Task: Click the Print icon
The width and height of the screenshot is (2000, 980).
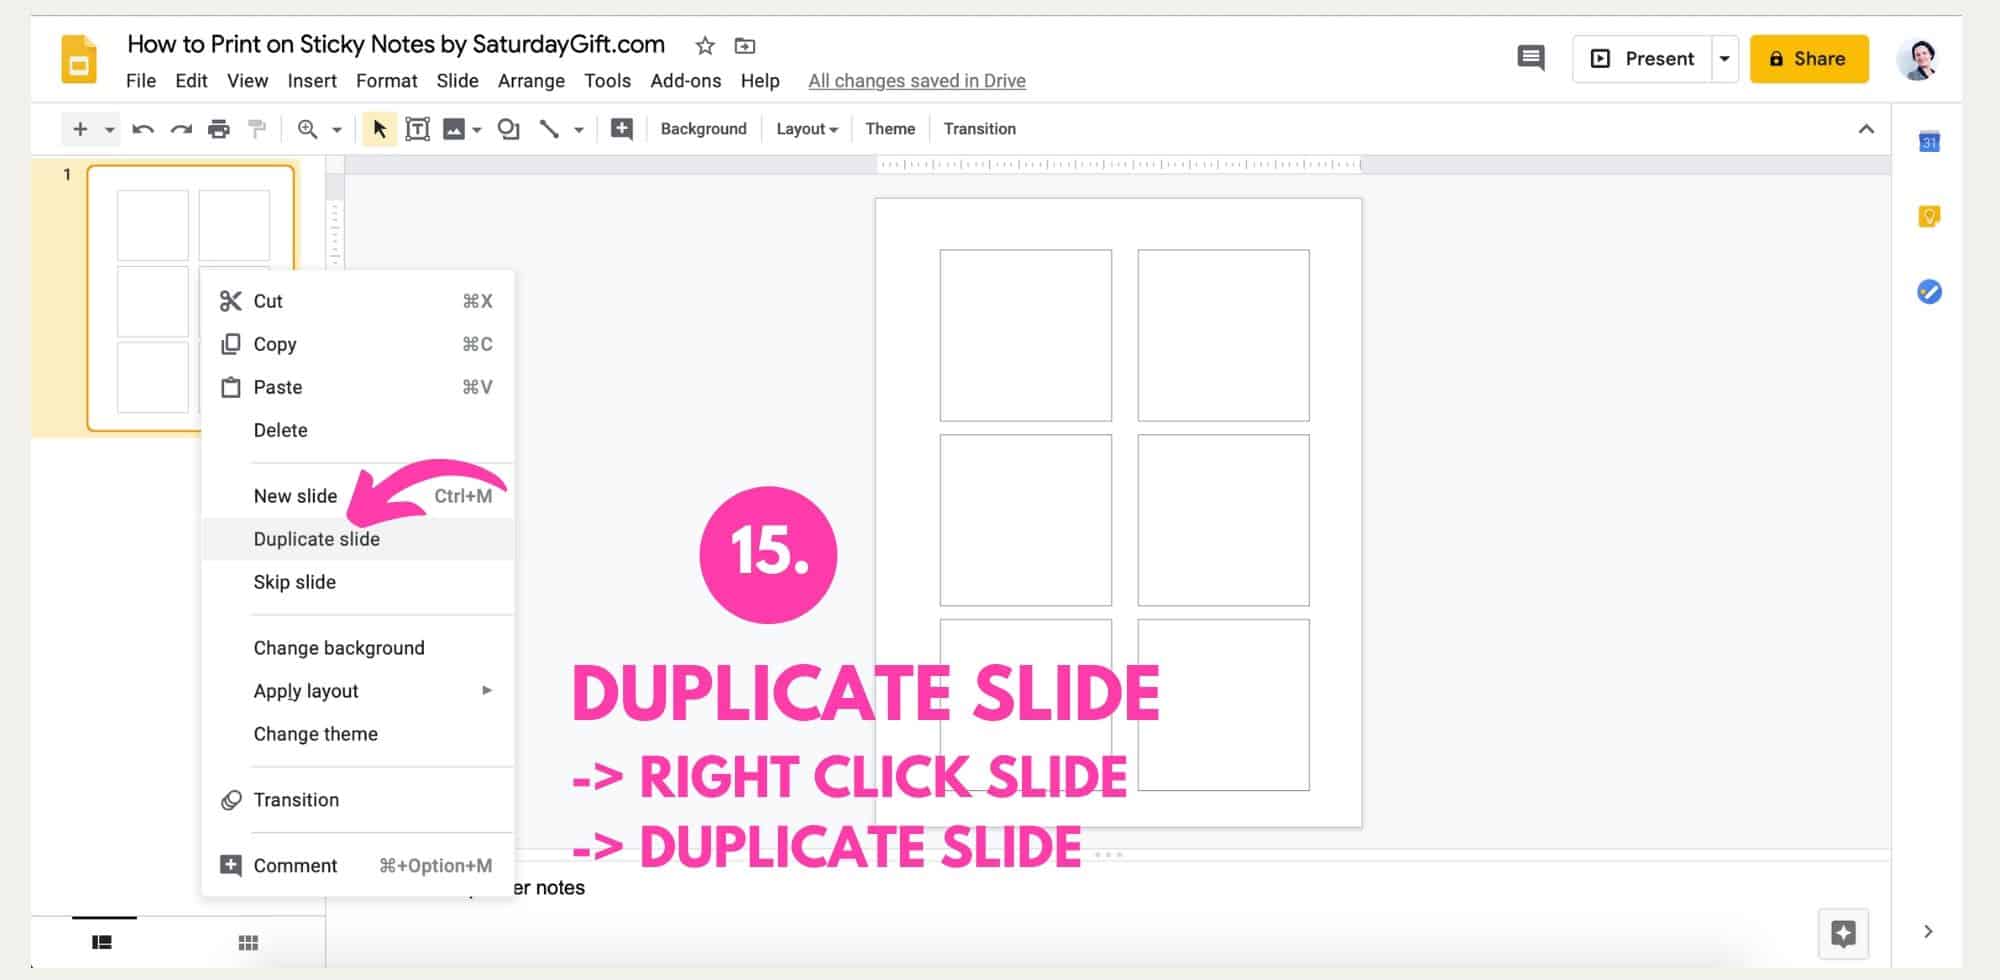Action: click(219, 128)
